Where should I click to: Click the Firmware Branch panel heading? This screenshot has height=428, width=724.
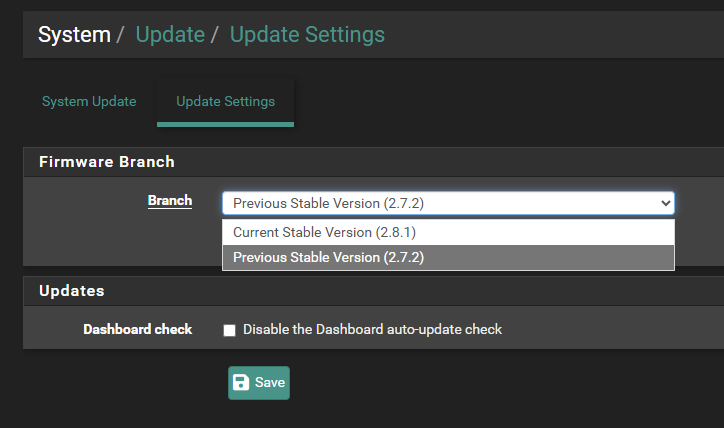pyautogui.click(x=107, y=162)
